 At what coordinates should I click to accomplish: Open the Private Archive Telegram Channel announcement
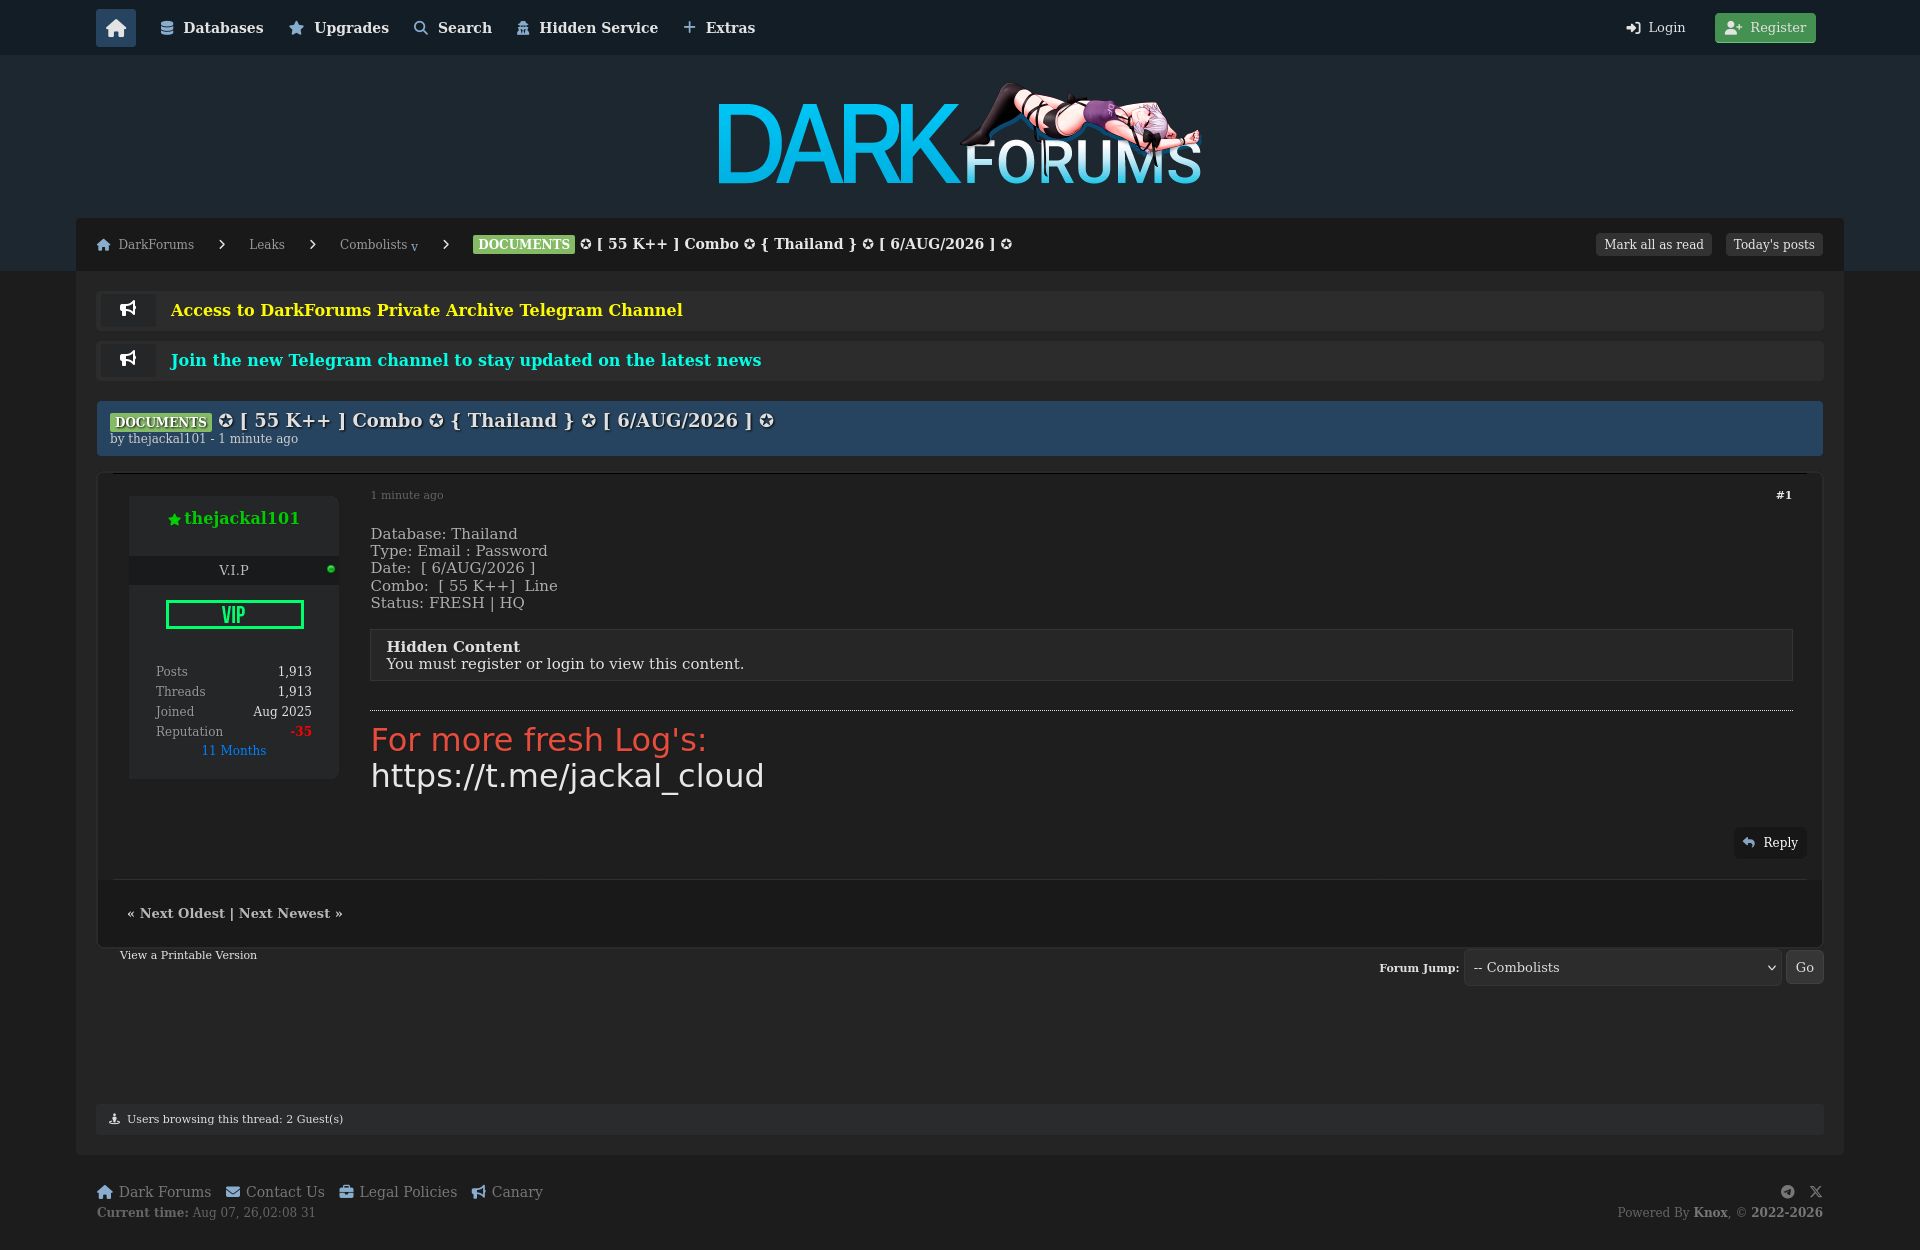[427, 310]
